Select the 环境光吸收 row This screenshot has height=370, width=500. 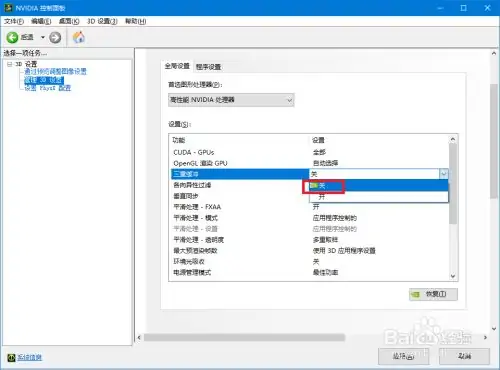pyautogui.click(x=309, y=262)
